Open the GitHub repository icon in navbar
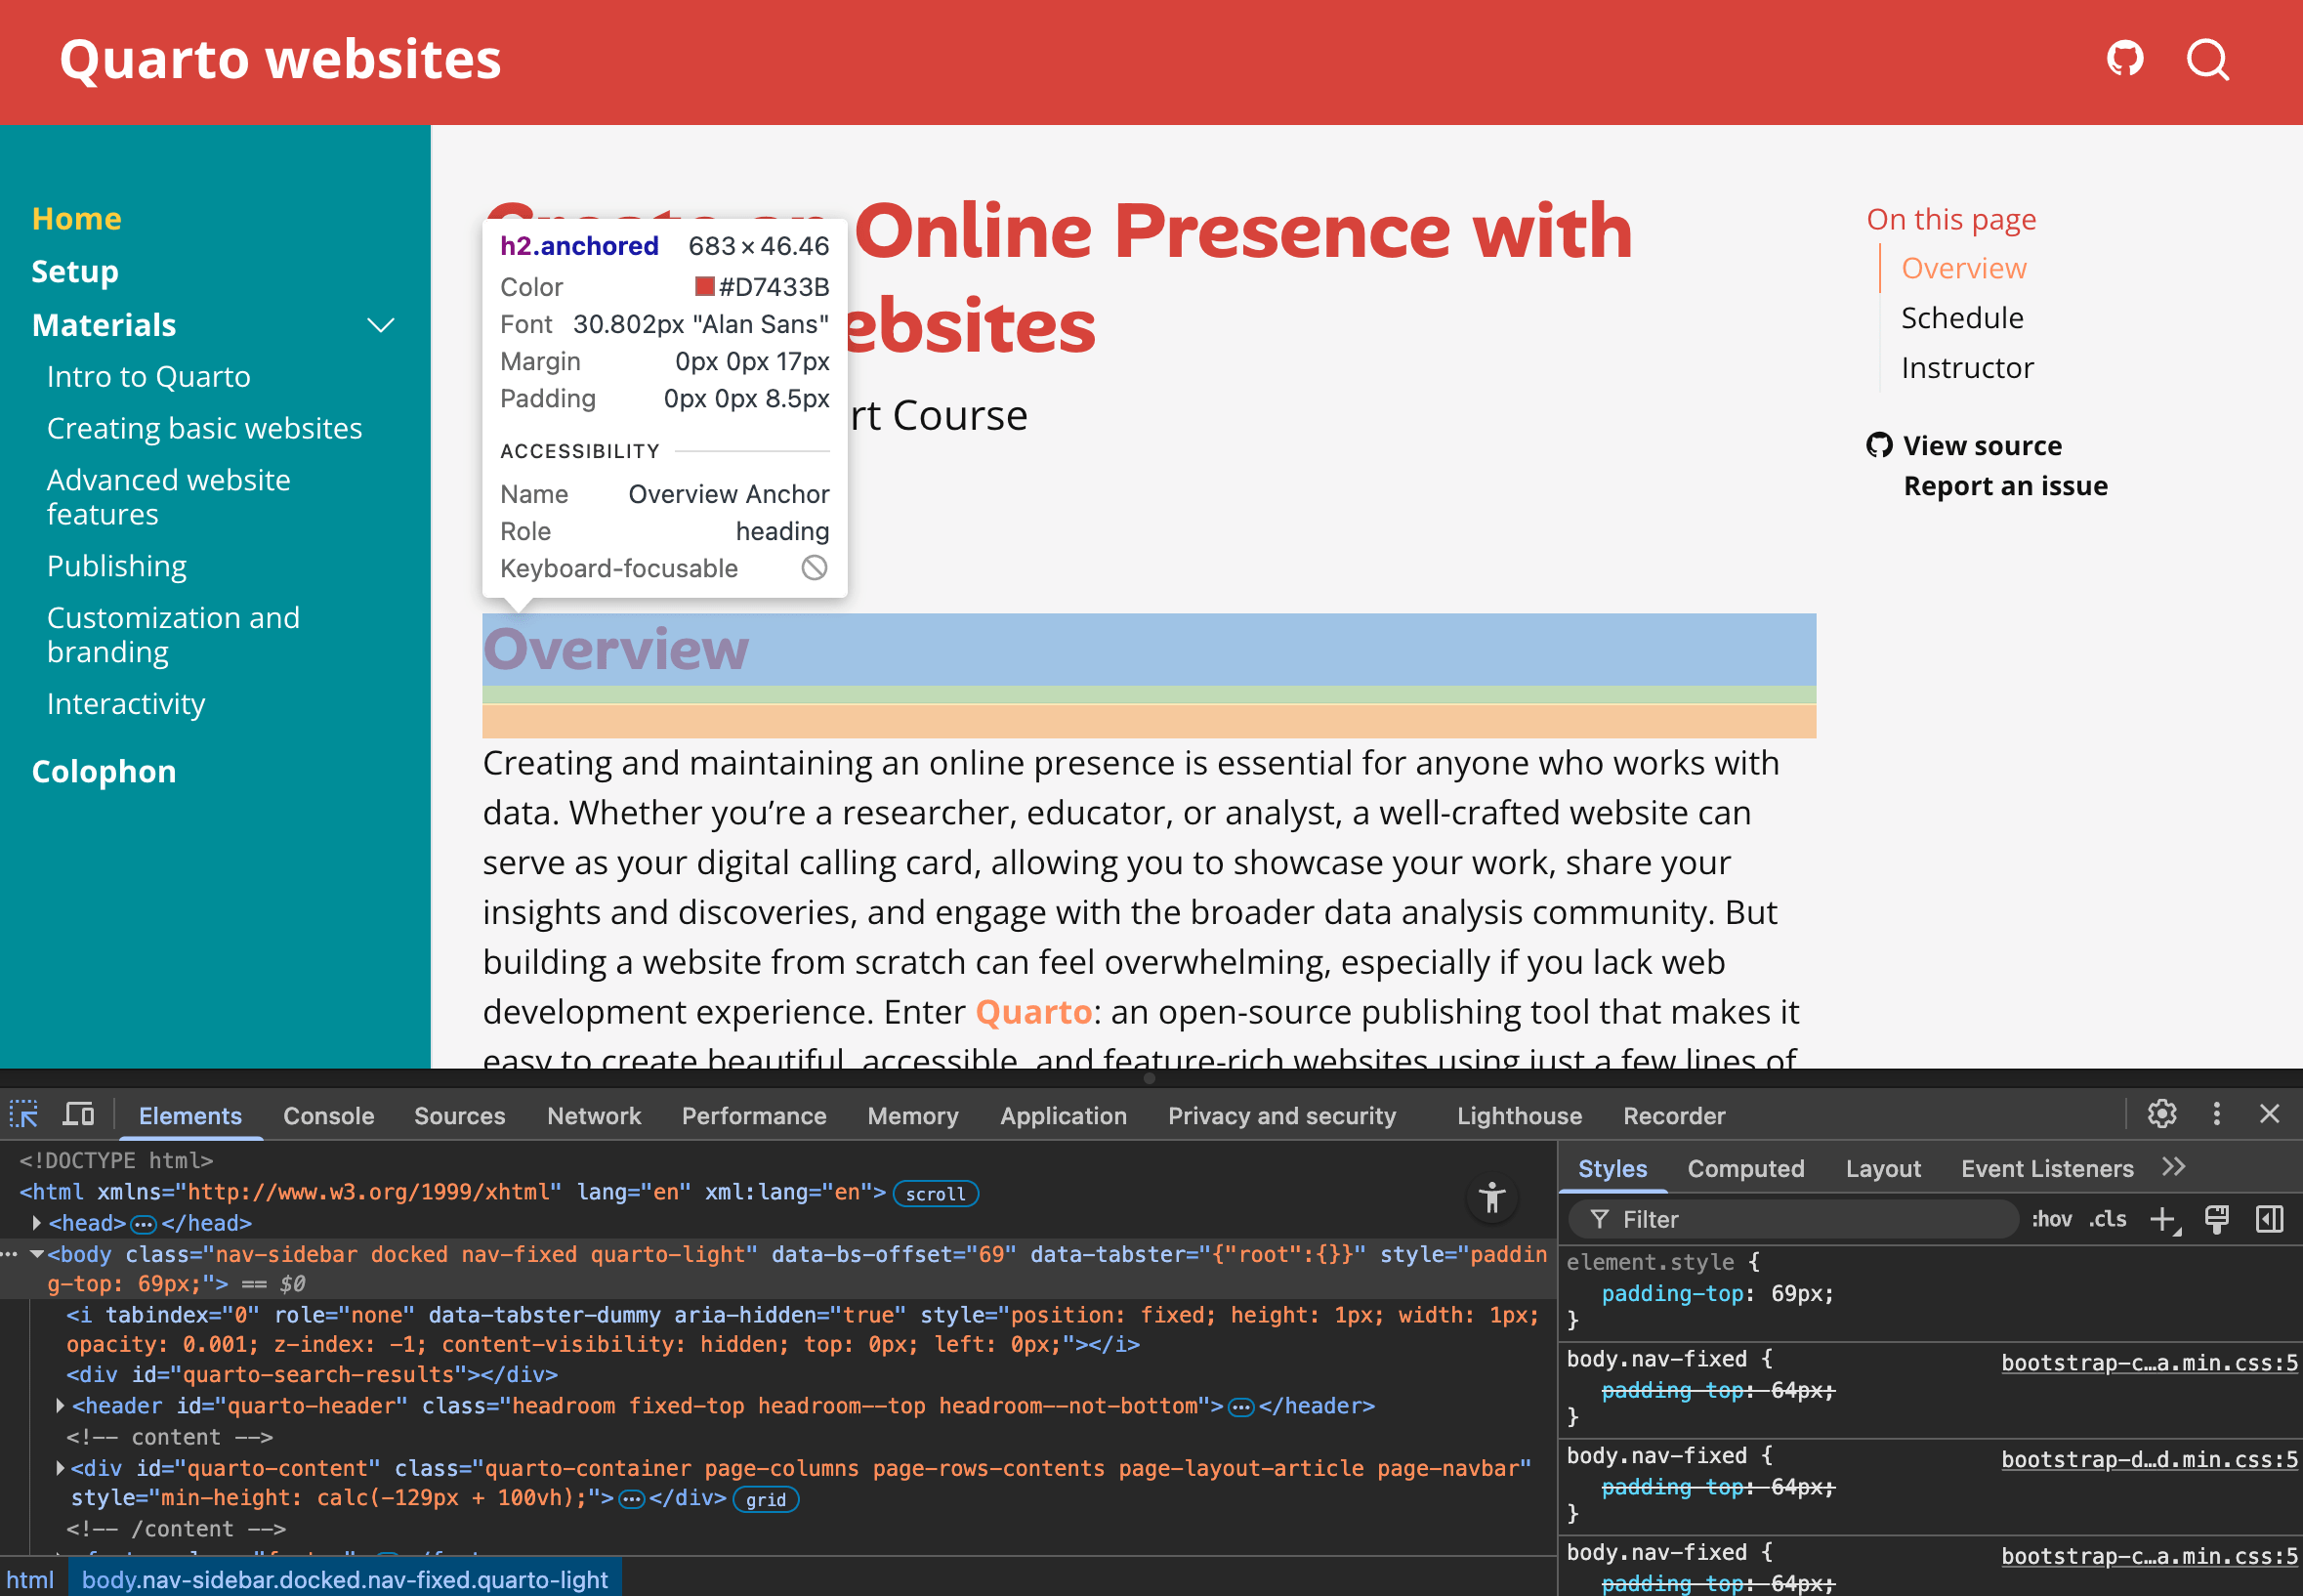The image size is (2303, 1596). [2124, 59]
